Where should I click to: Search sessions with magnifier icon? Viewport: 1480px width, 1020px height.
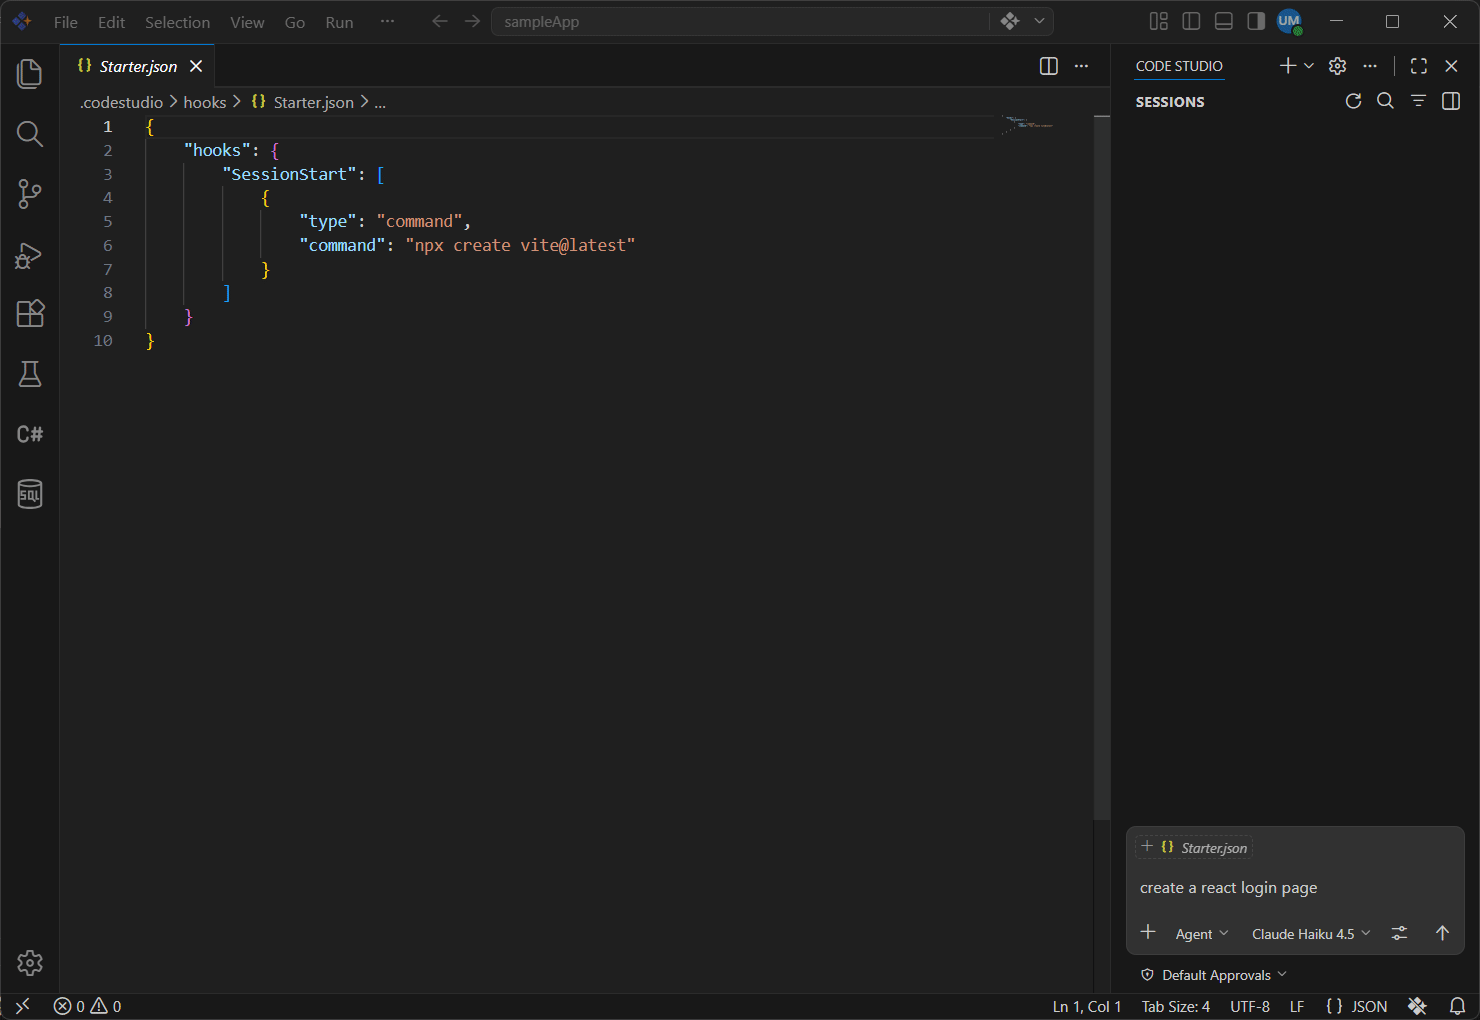tap(1385, 101)
